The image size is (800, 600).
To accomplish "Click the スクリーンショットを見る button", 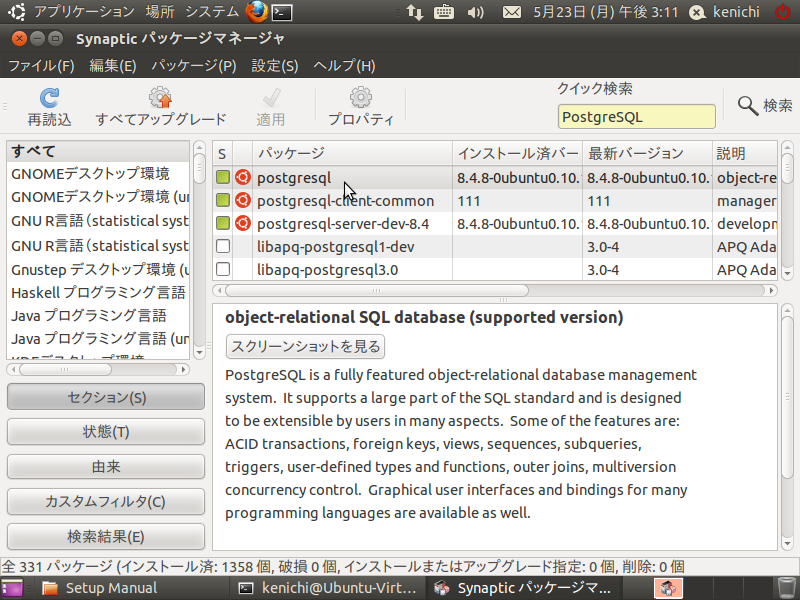I will [x=305, y=346].
